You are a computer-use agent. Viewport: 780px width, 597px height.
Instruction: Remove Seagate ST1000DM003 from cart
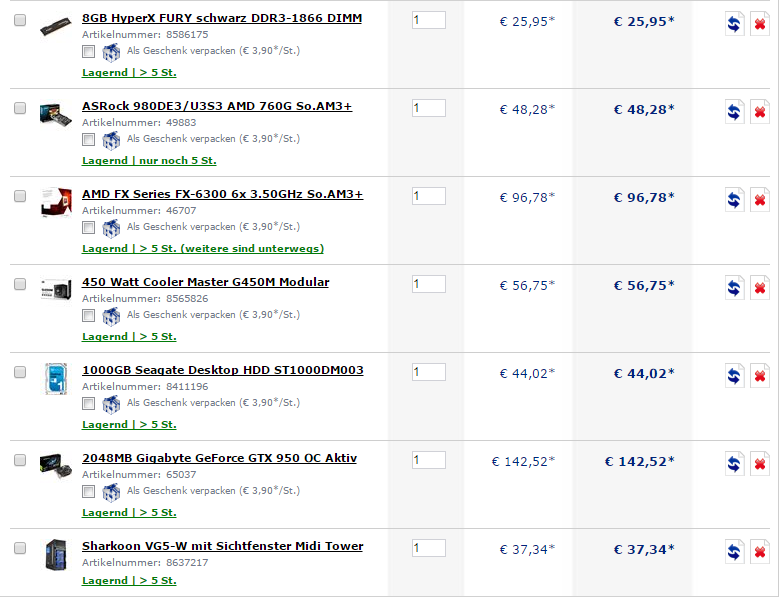[760, 376]
